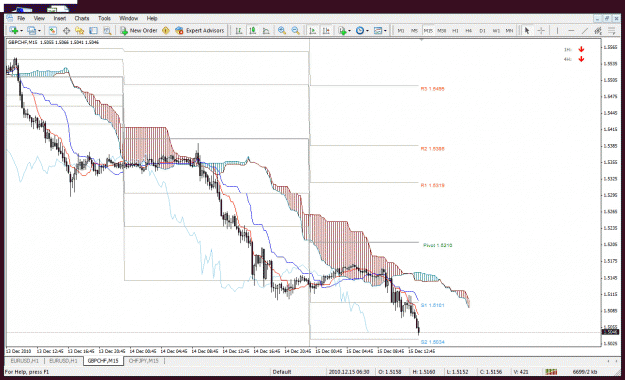Switch timeframe to W1

point(496,31)
